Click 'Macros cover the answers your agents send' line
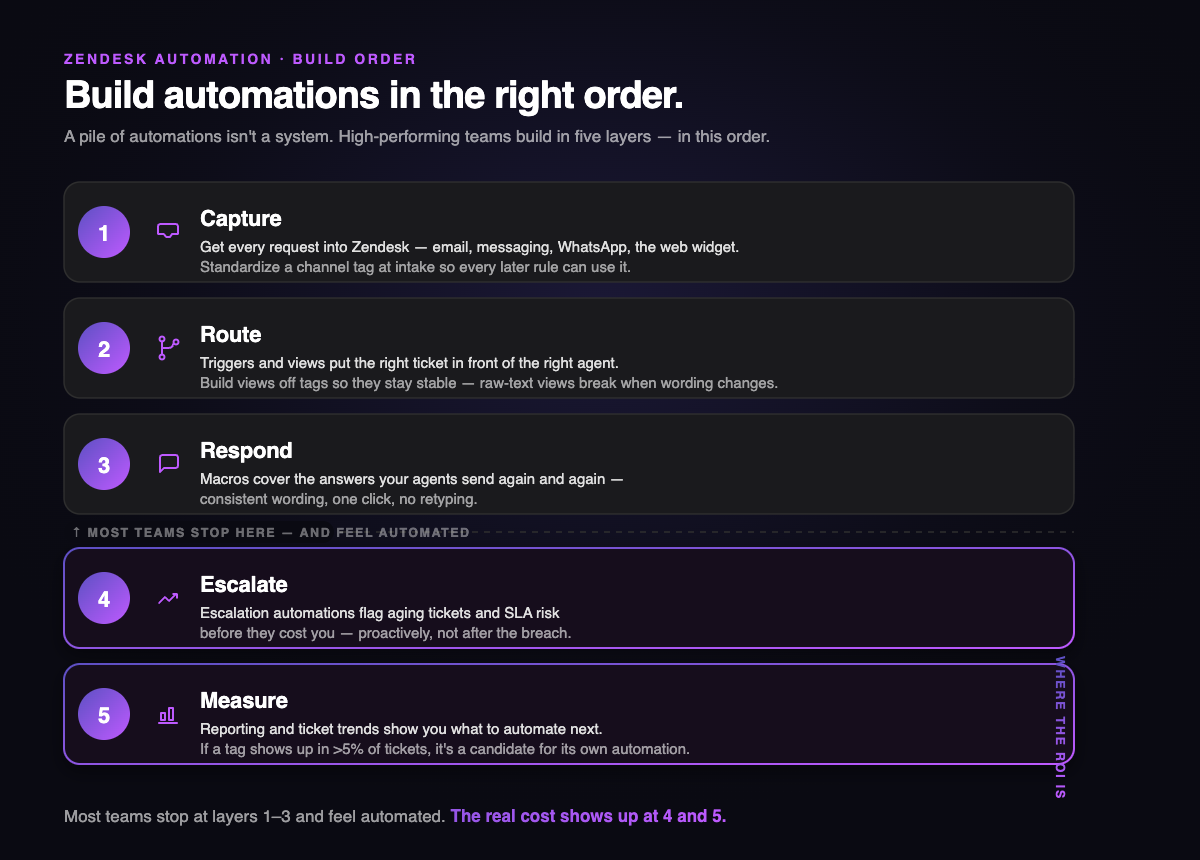Screen dimensions: 1200x860 (412, 478)
